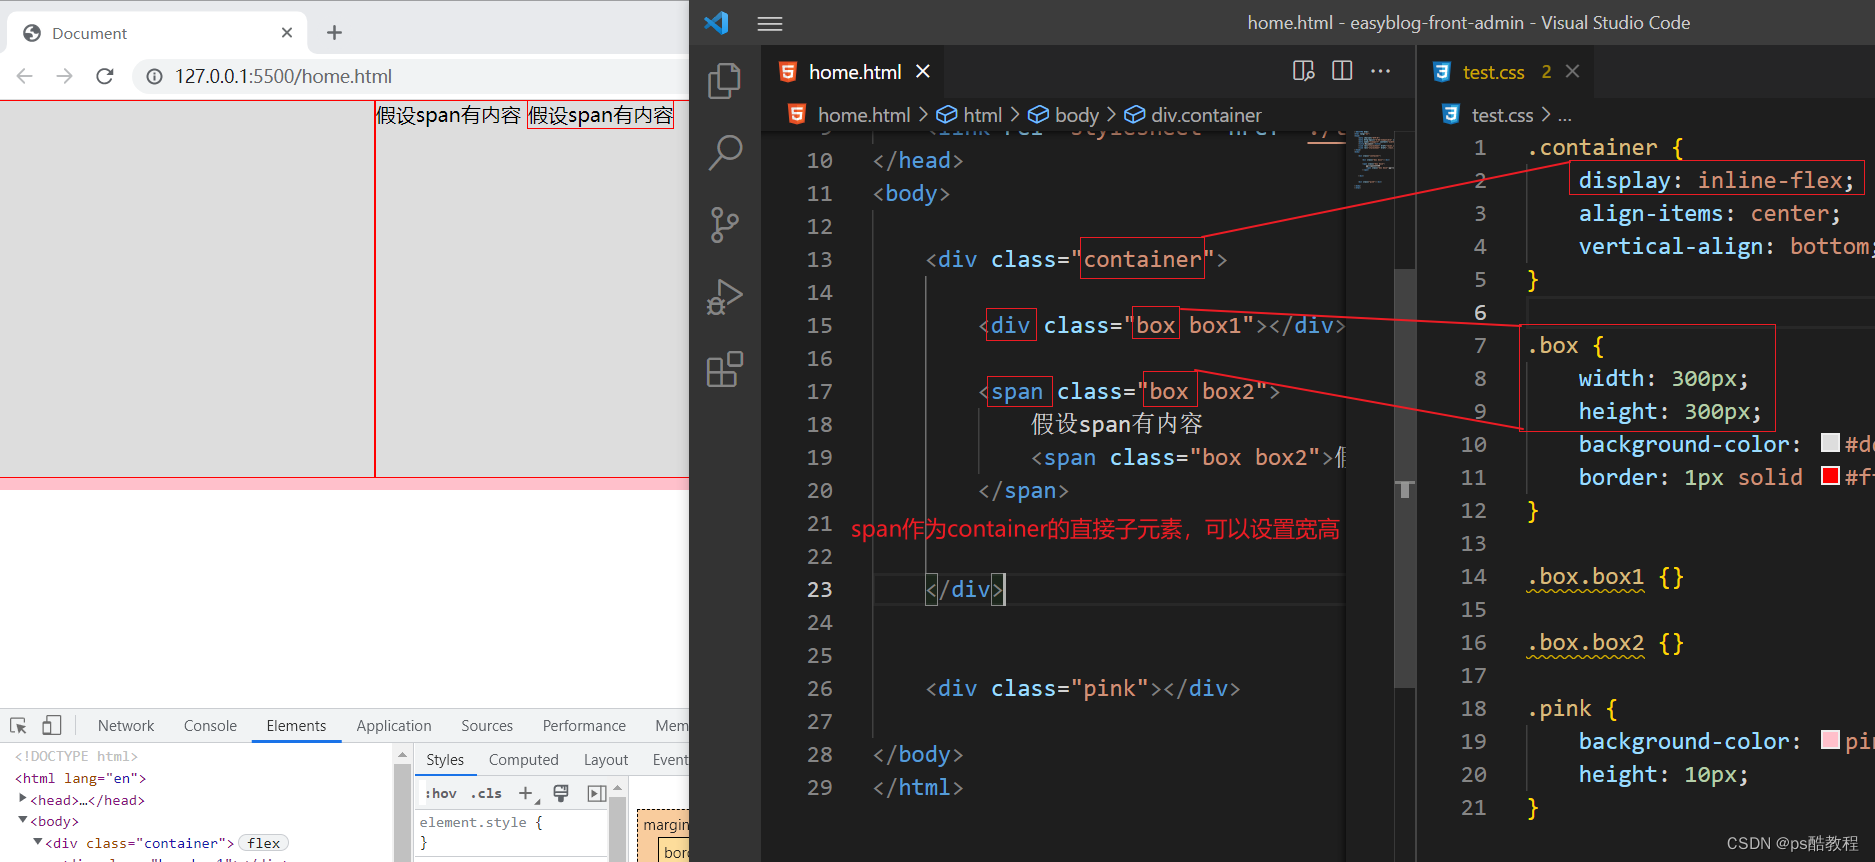
Task: Click the html breadcrumb item
Action: [983, 115]
